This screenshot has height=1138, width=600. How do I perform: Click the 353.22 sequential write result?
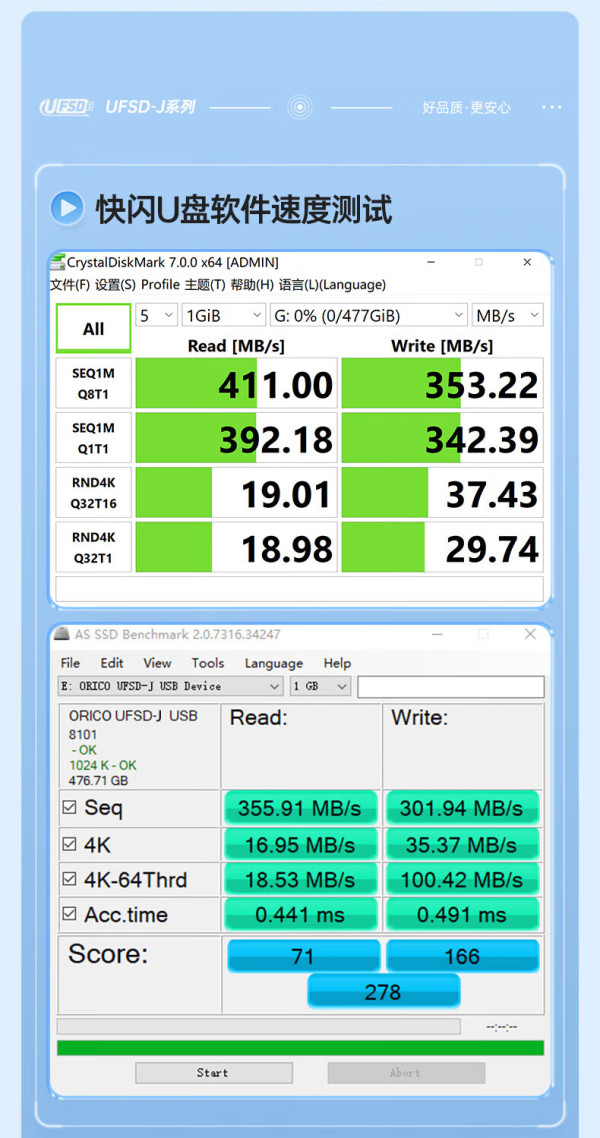[443, 383]
